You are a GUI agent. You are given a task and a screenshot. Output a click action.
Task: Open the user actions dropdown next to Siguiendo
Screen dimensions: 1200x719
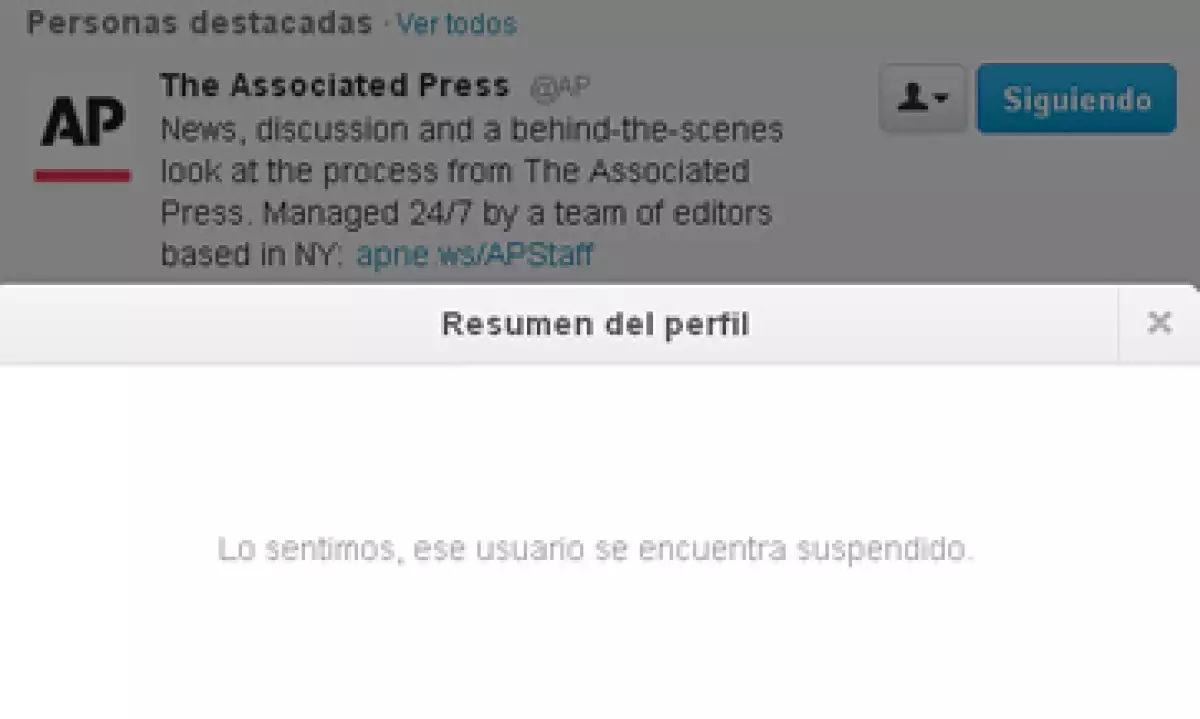click(922, 99)
